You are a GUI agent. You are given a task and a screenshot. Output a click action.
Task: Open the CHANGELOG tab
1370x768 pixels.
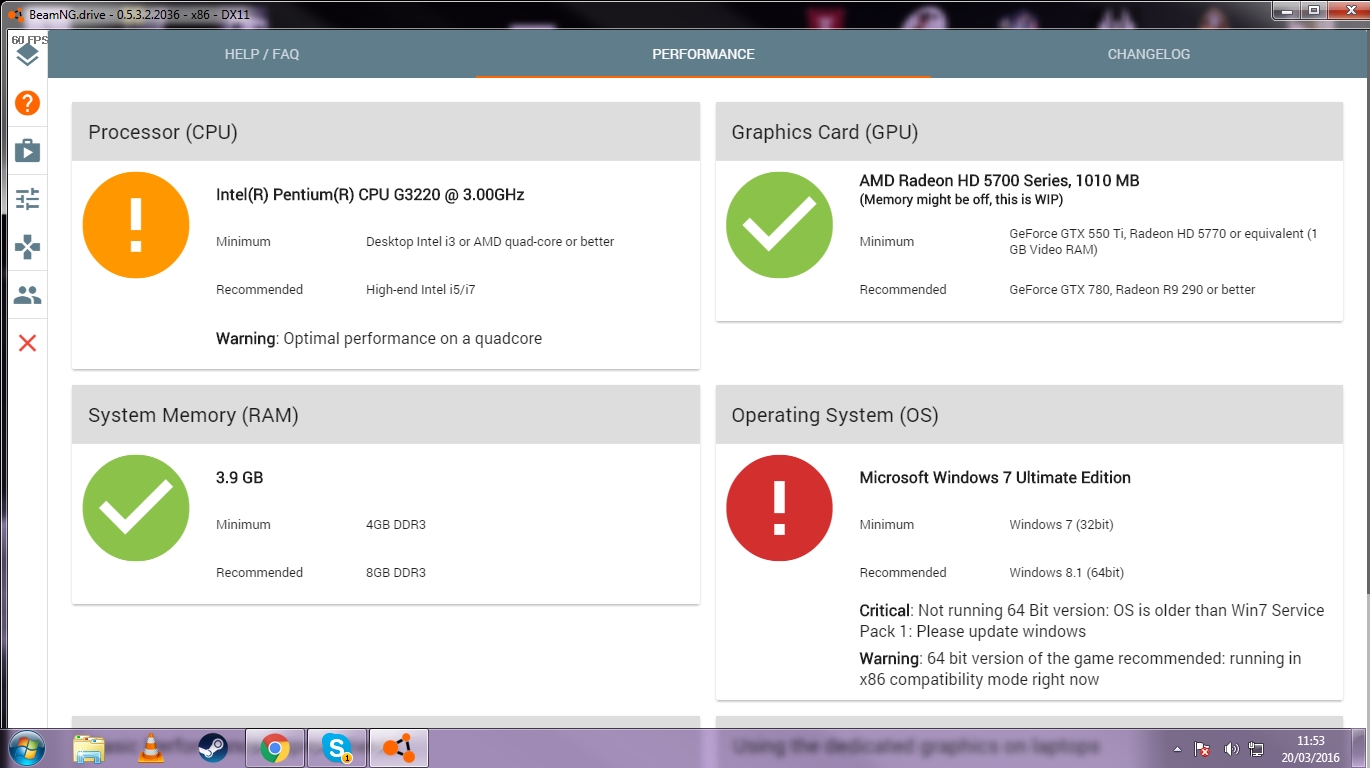(1149, 54)
